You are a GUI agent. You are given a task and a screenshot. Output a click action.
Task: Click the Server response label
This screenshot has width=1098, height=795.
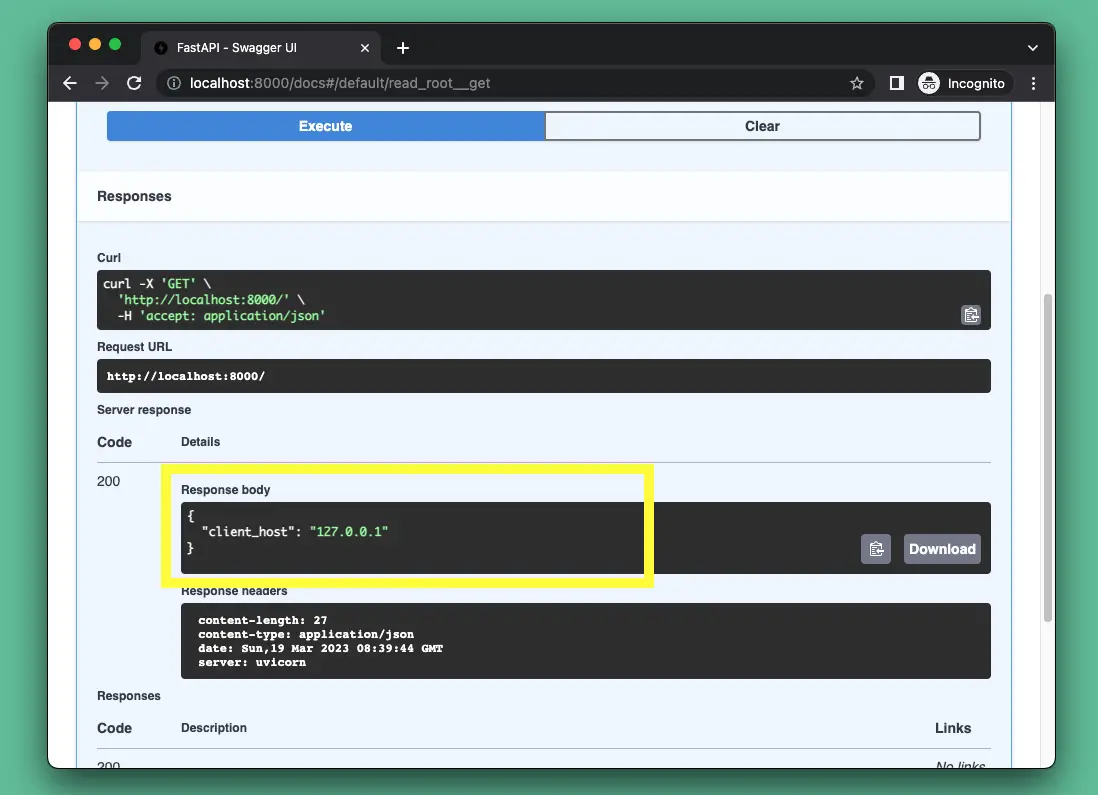[144, 410]
